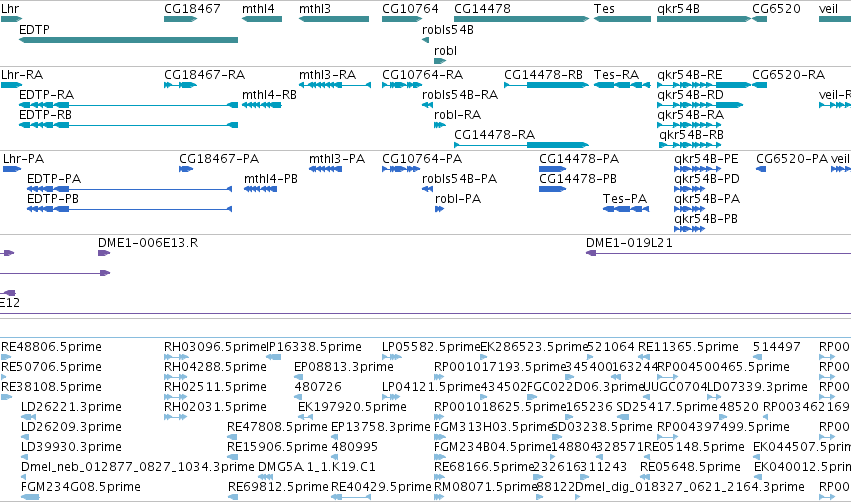Click the robl gene label
The height and width of the screenshot is (502, 851).
pyautogui.click(x=445, y=50)
